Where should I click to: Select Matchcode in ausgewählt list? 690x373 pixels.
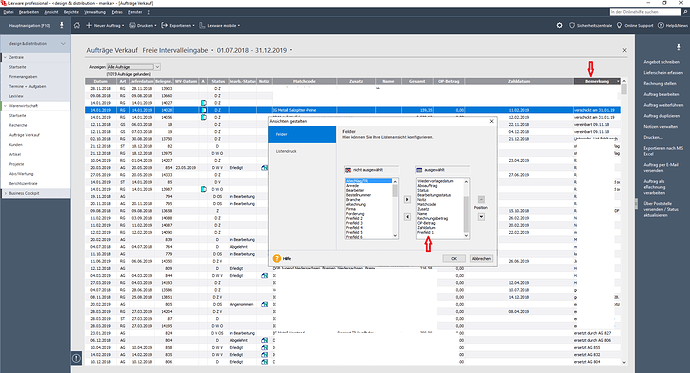tap(427, 205)
